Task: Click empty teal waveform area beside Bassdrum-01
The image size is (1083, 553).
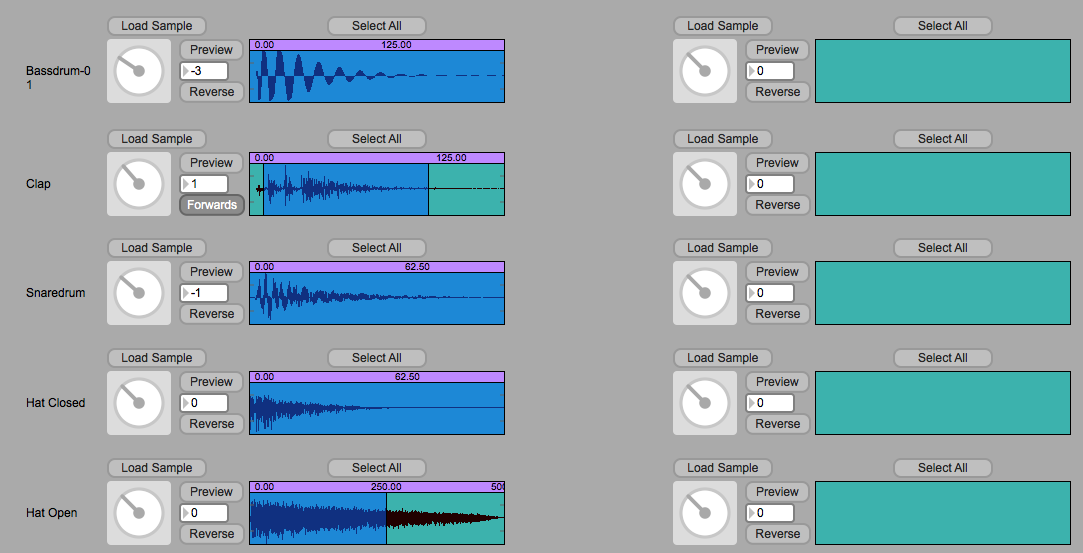Action: click(943, 71)
